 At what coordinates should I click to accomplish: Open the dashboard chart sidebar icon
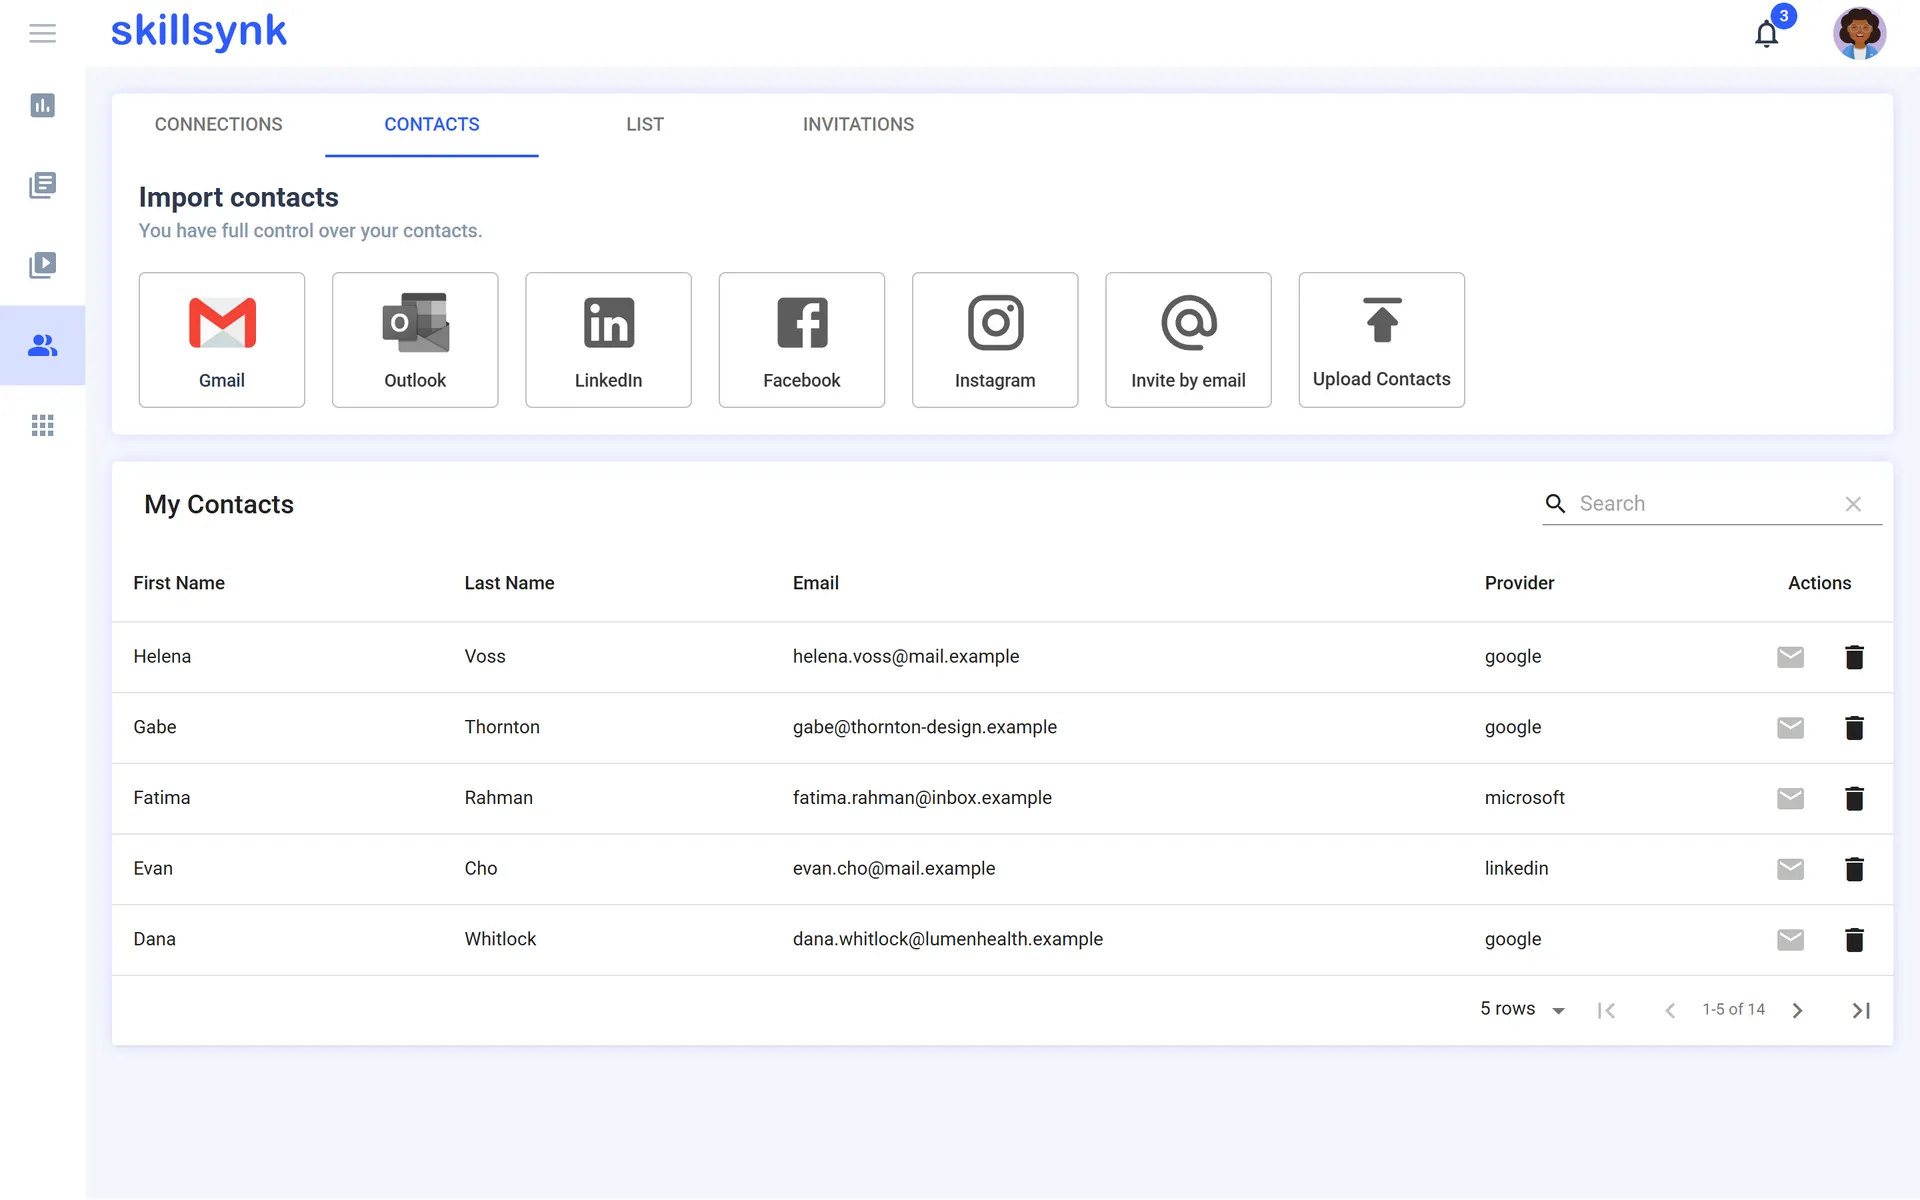tap(42, 105)
